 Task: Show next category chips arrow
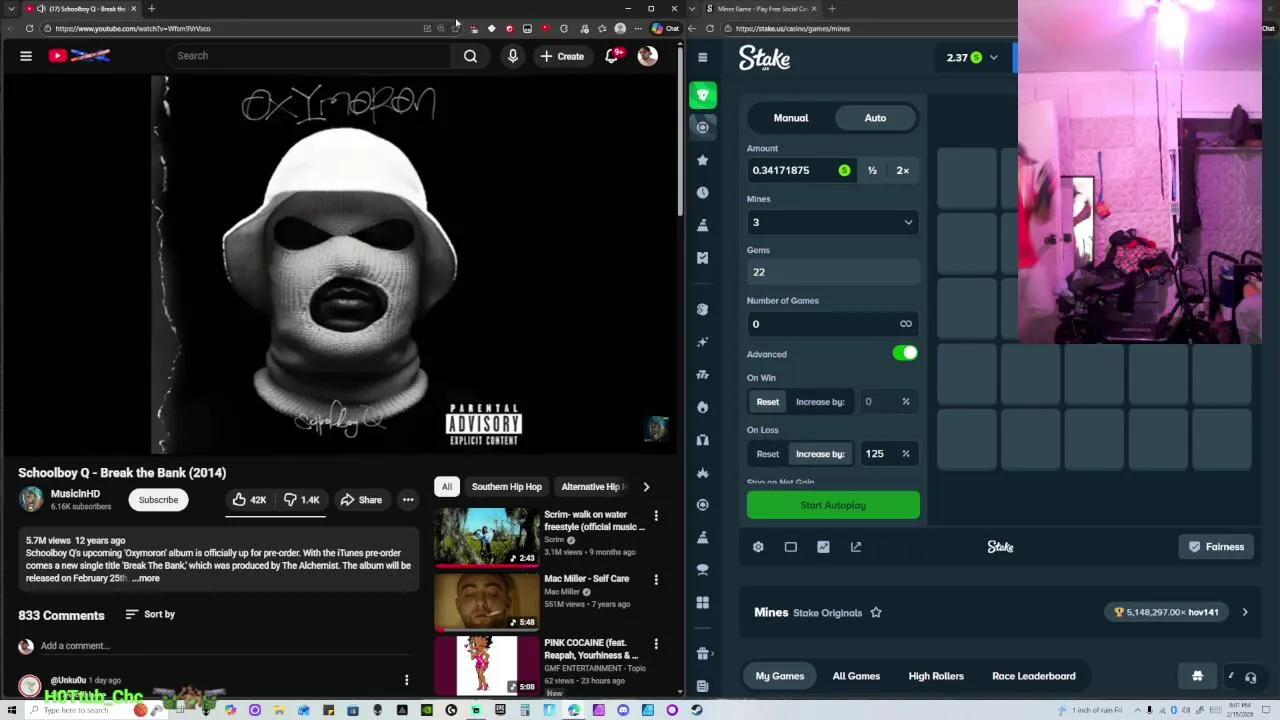[x=646, y=487]
